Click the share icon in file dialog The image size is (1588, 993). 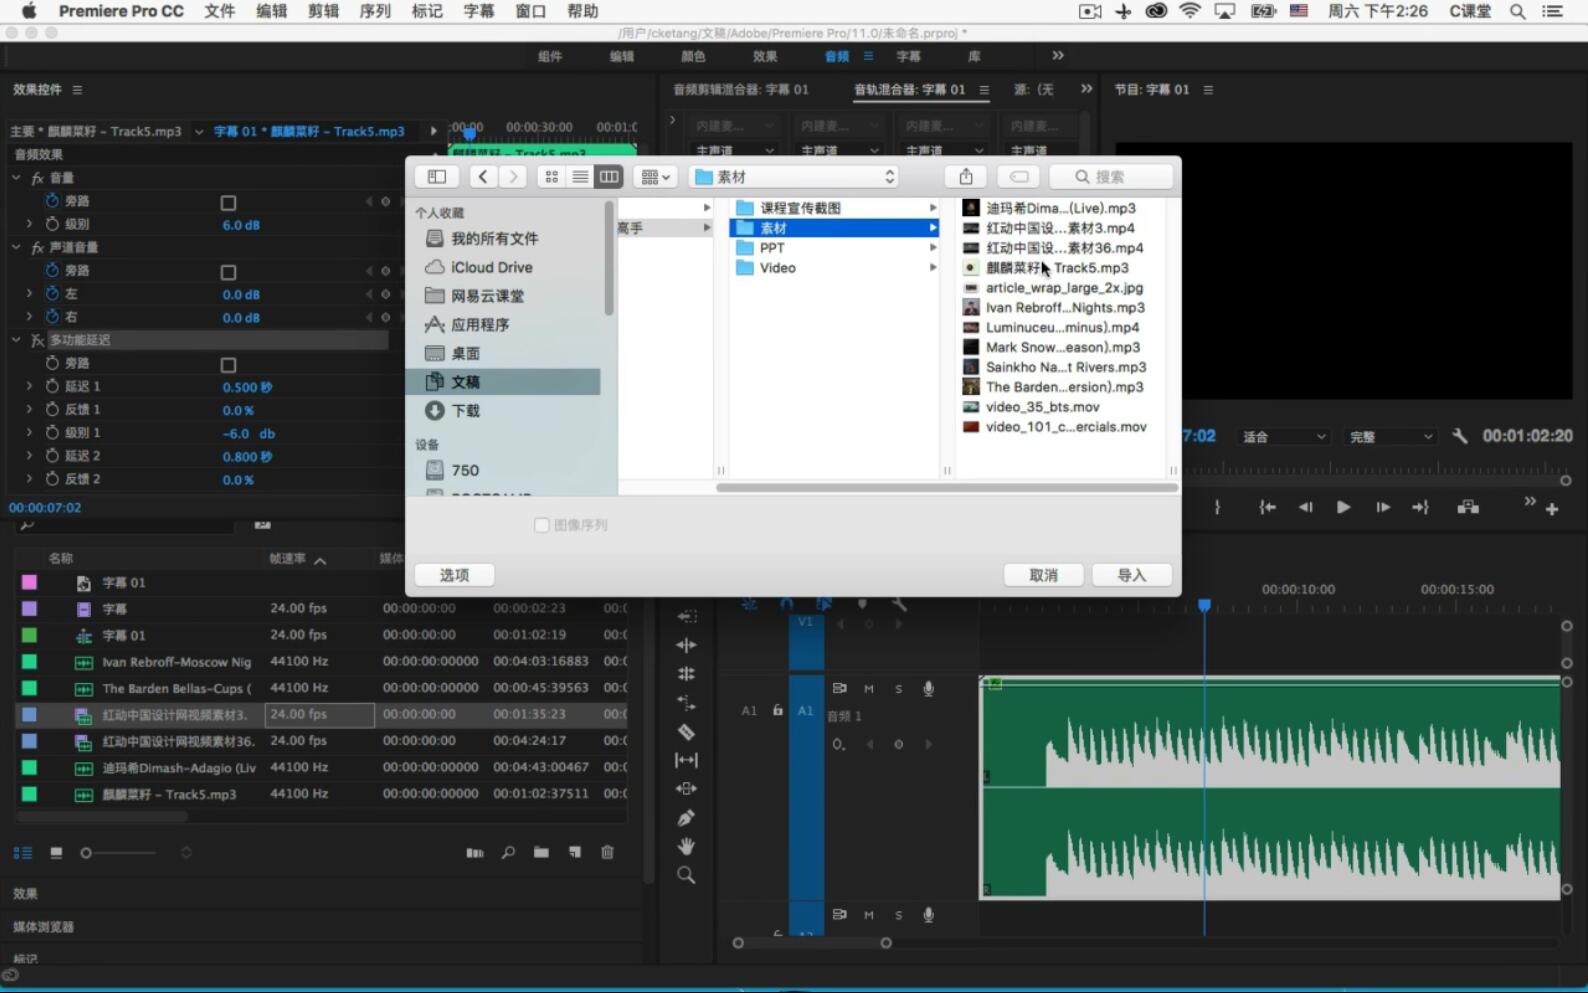966,177
